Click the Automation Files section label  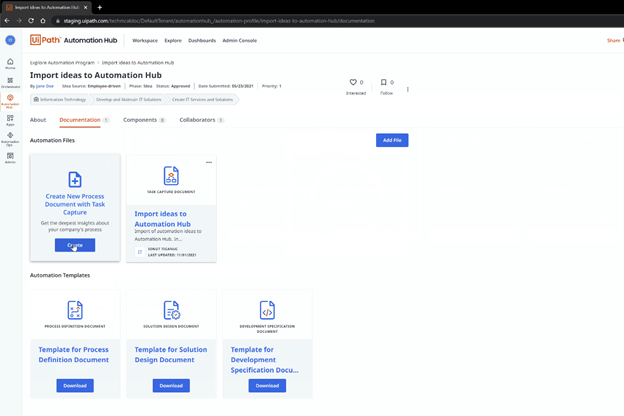pyautogui.click(x=52, y=140)
